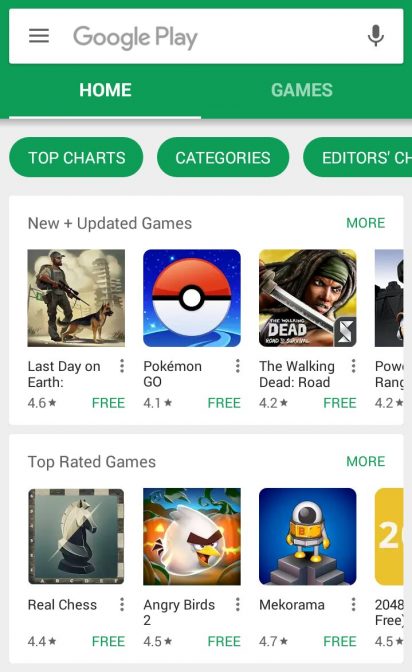Open Pokémon GO app icon
Viewport: 412px width, 672px height.
[192, 298]
